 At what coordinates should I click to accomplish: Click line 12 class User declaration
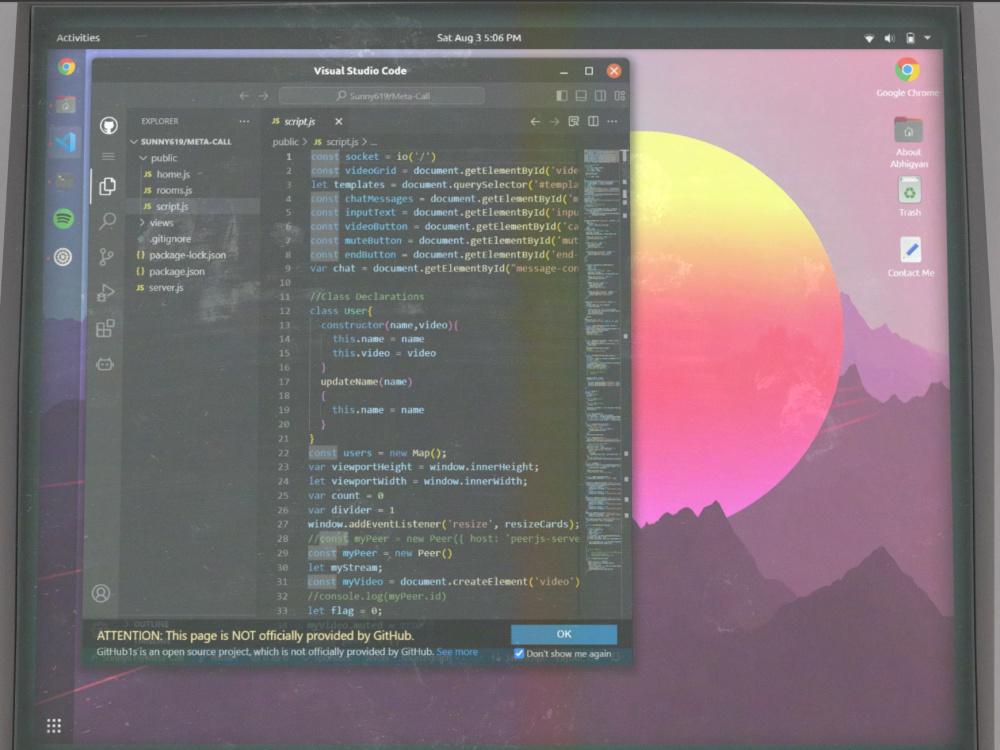click(x=341, y=311)
